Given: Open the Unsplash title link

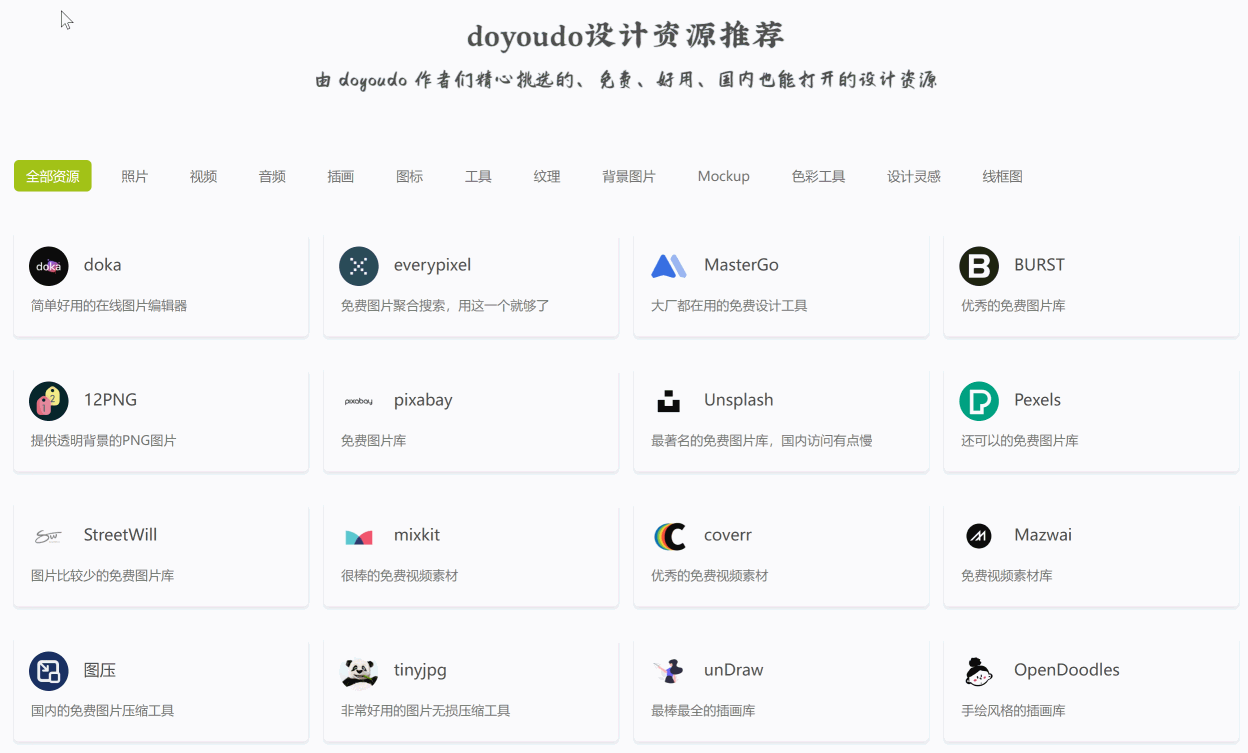Looking at the screenshot, I should pos(739,400).
